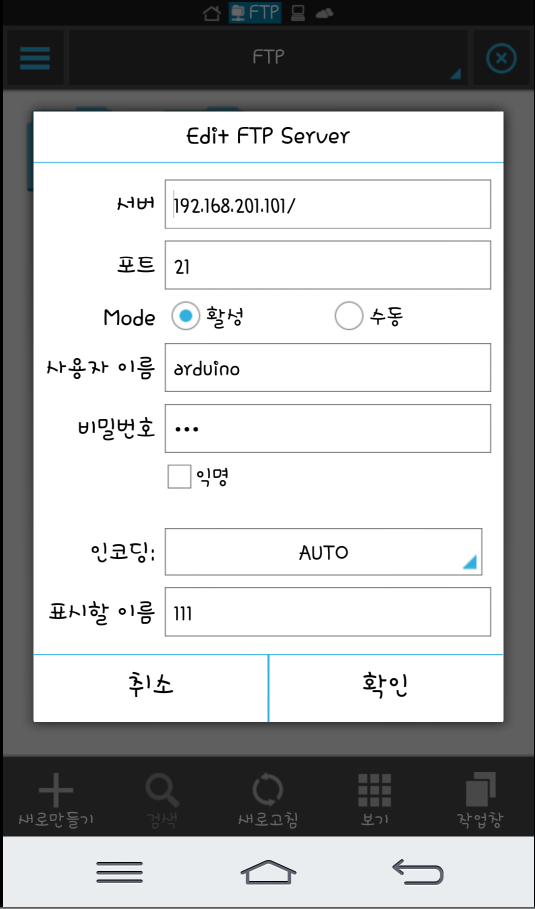Focus the 서버 address input field
Image resolution: width=535 pixels, height=909 pixels.
pos(327,204)
